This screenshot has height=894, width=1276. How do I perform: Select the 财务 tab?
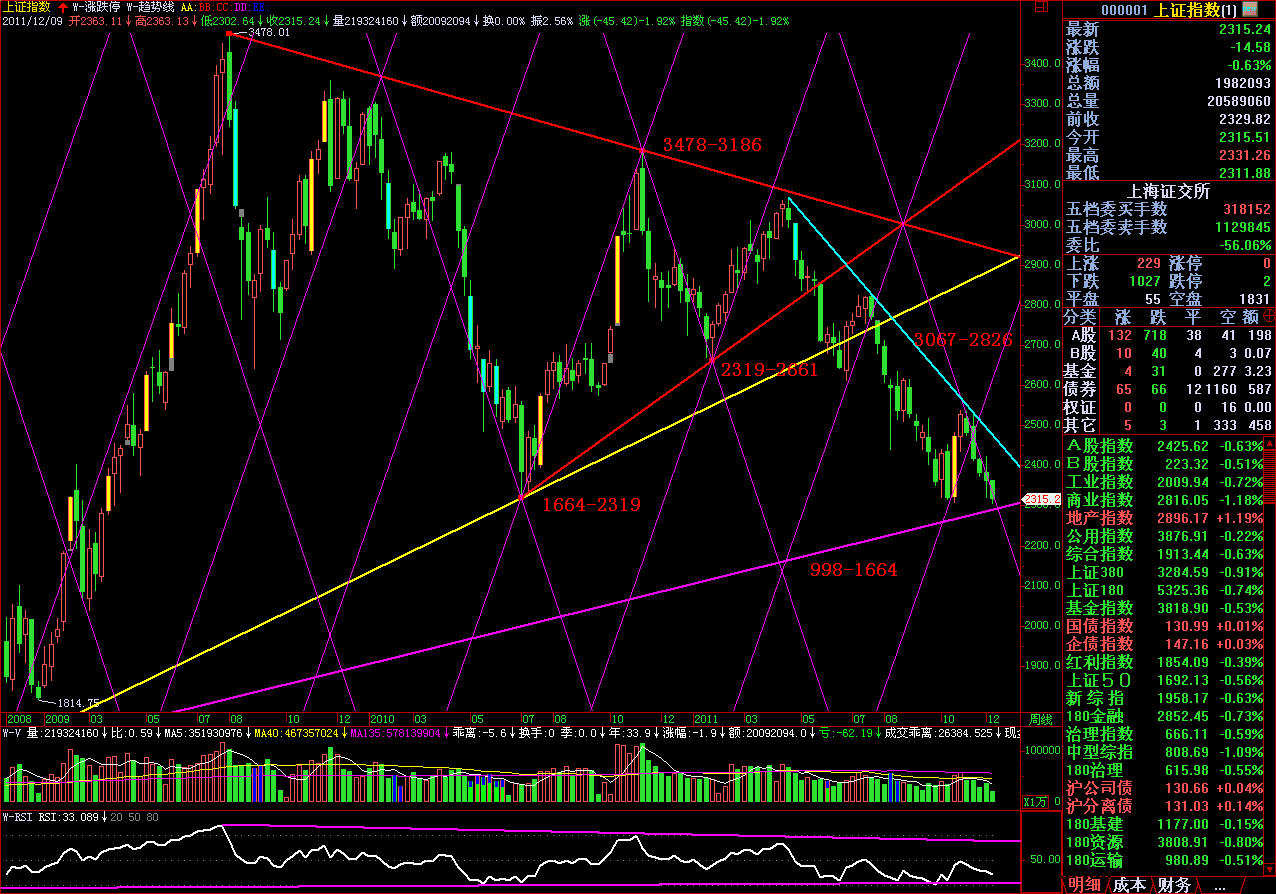(x=1175, y=885)
